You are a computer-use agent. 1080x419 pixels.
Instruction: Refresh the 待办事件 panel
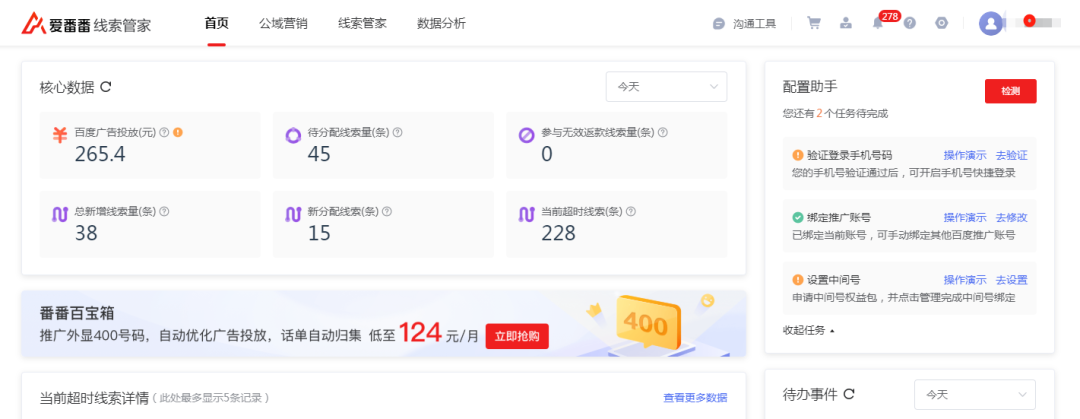[x=849, y=394]
